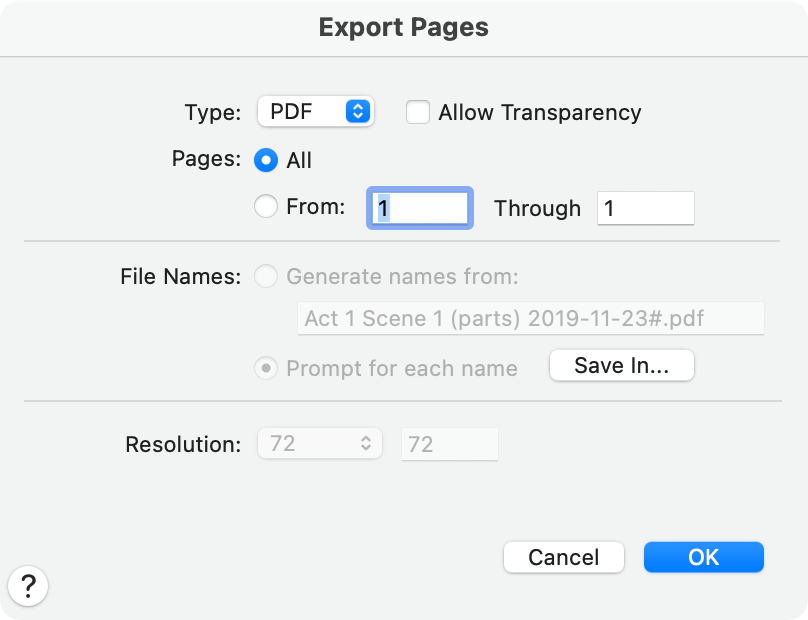808x620 pixels.
Task: Toggle the Allow Transparency checkbox off
Action: tap(417, 112)
